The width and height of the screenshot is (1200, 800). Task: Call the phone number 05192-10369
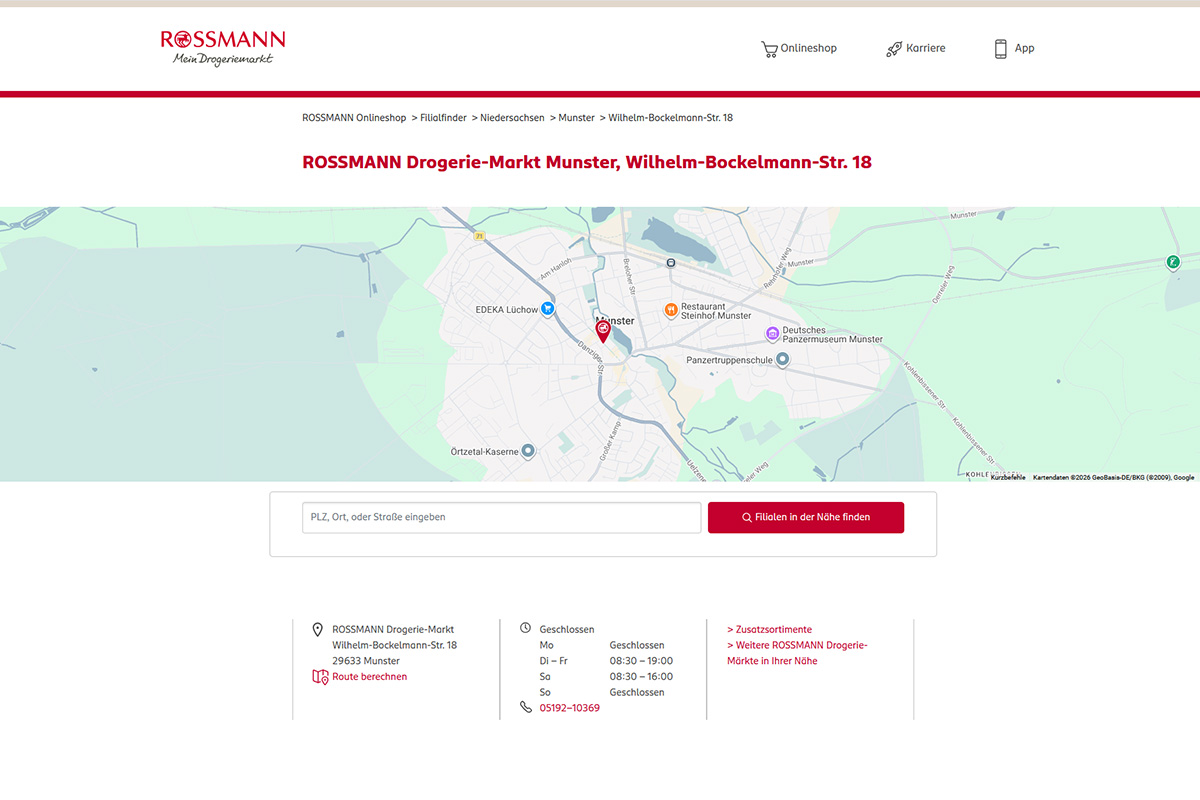[570, 708]
